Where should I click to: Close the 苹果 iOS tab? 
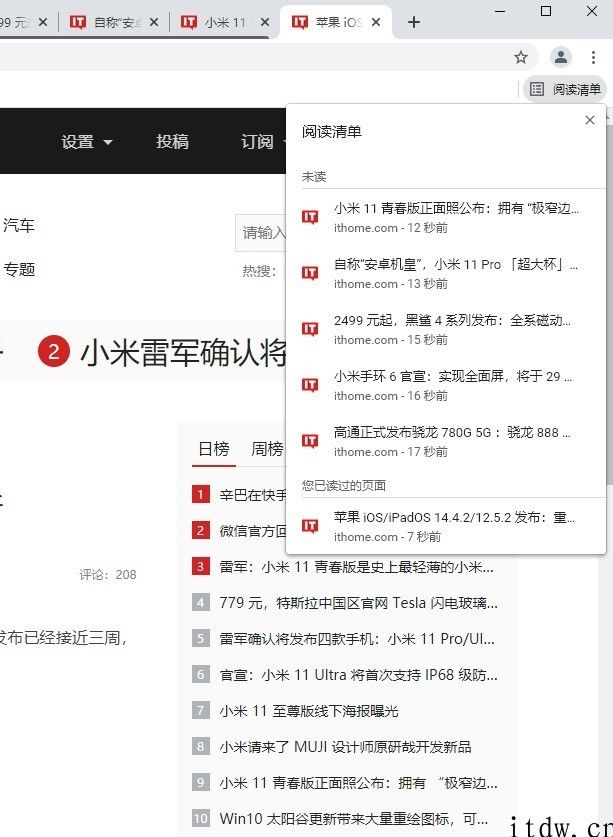(376, 22)
